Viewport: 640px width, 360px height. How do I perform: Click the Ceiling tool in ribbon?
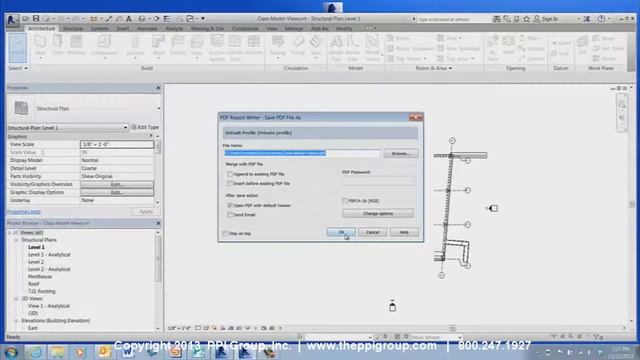[x=178, y=45]
